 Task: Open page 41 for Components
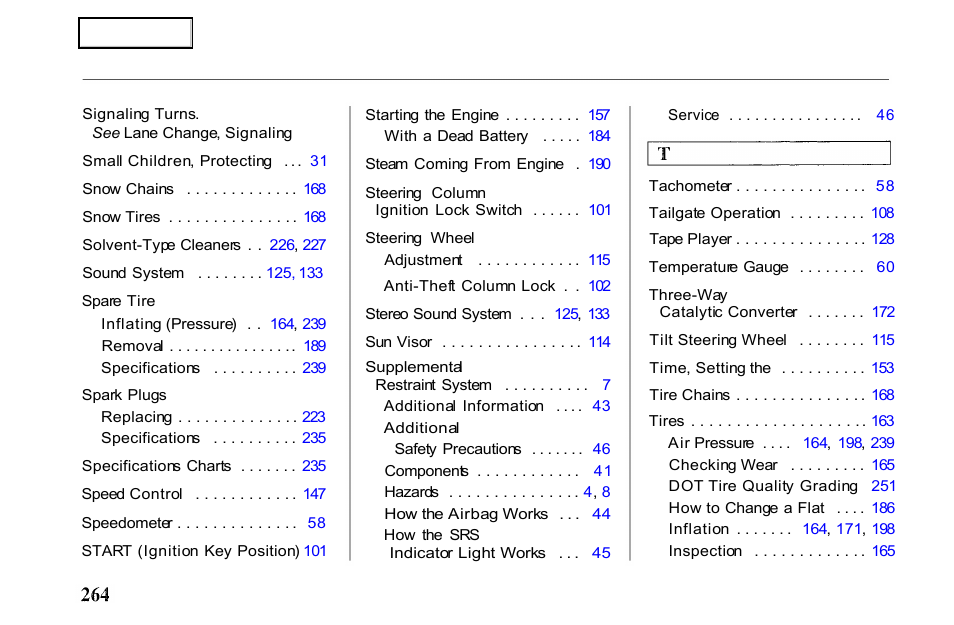[x=602, y=471]
